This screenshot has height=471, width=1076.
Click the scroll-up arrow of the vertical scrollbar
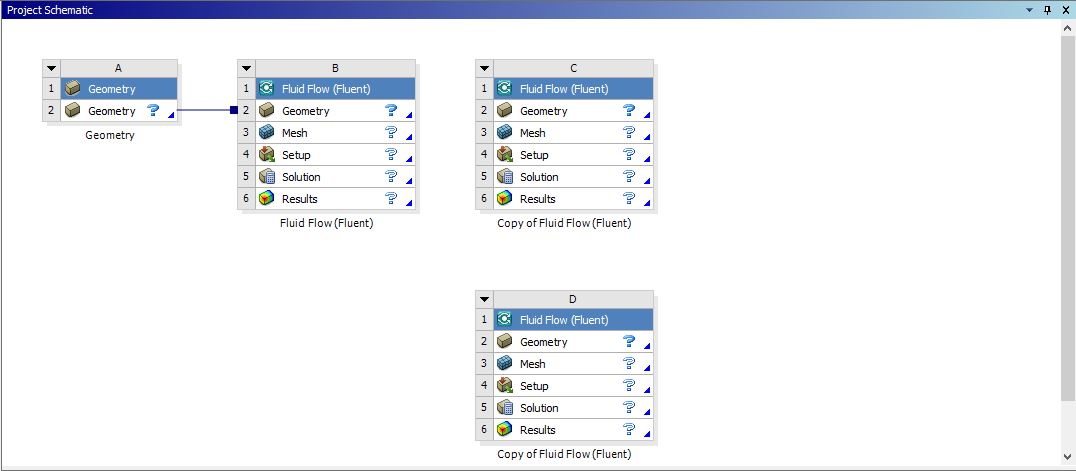coord(1067,28)
